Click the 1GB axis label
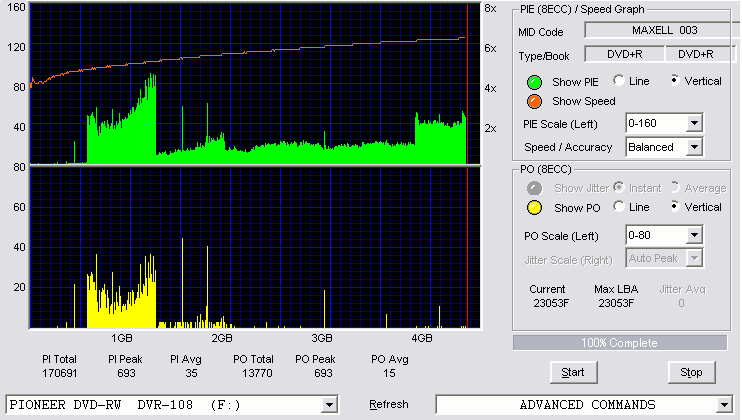Viewport: 742px width, 420px height. 122,338
